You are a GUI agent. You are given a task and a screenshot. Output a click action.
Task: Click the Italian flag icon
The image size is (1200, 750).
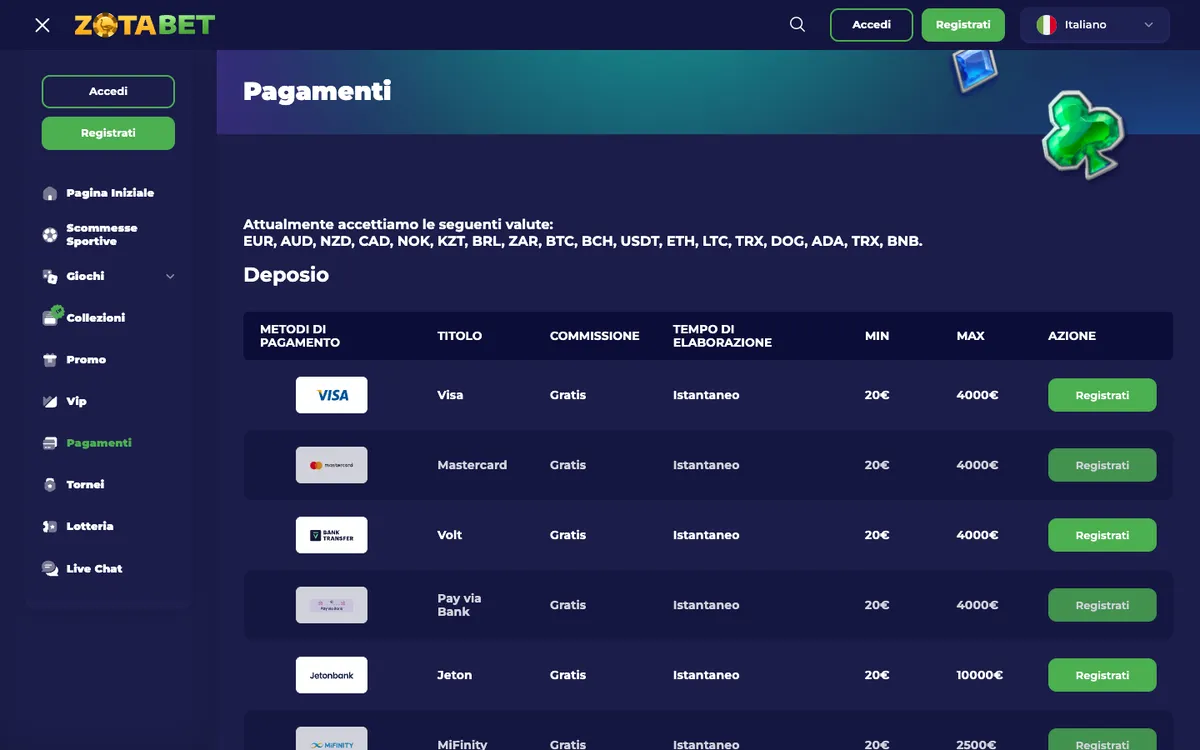pos(1046,25)
